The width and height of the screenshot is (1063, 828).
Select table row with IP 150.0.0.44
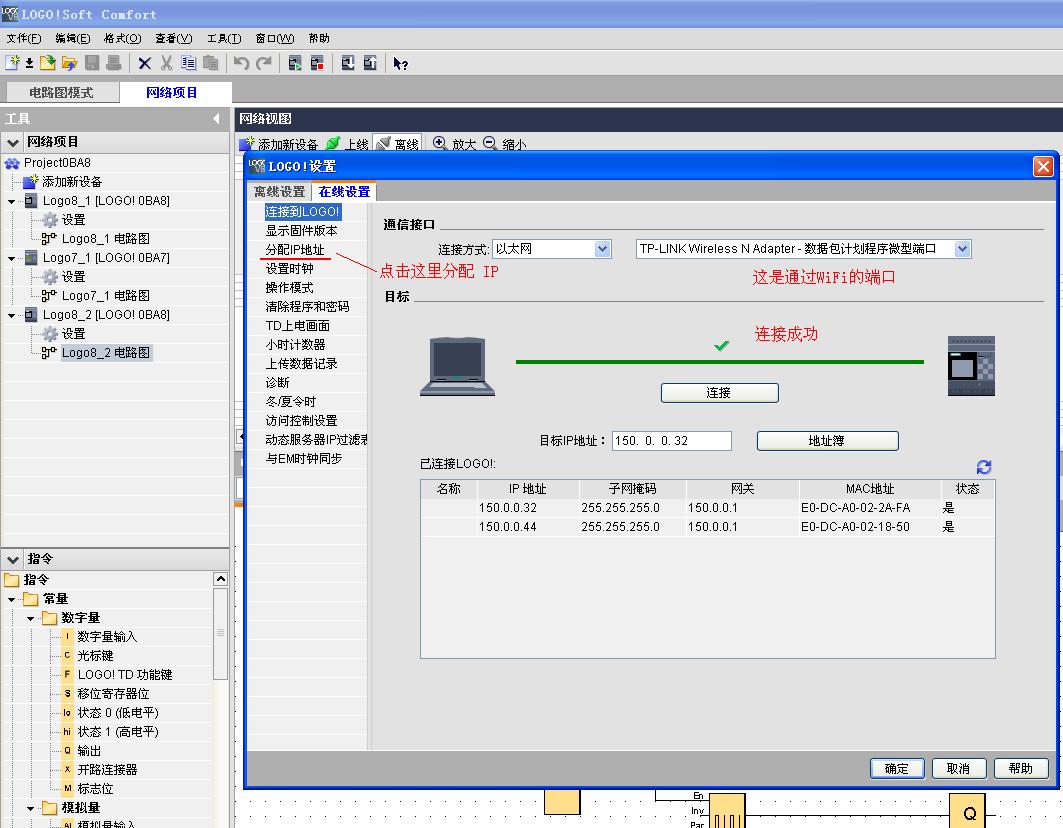pos(707,527)
